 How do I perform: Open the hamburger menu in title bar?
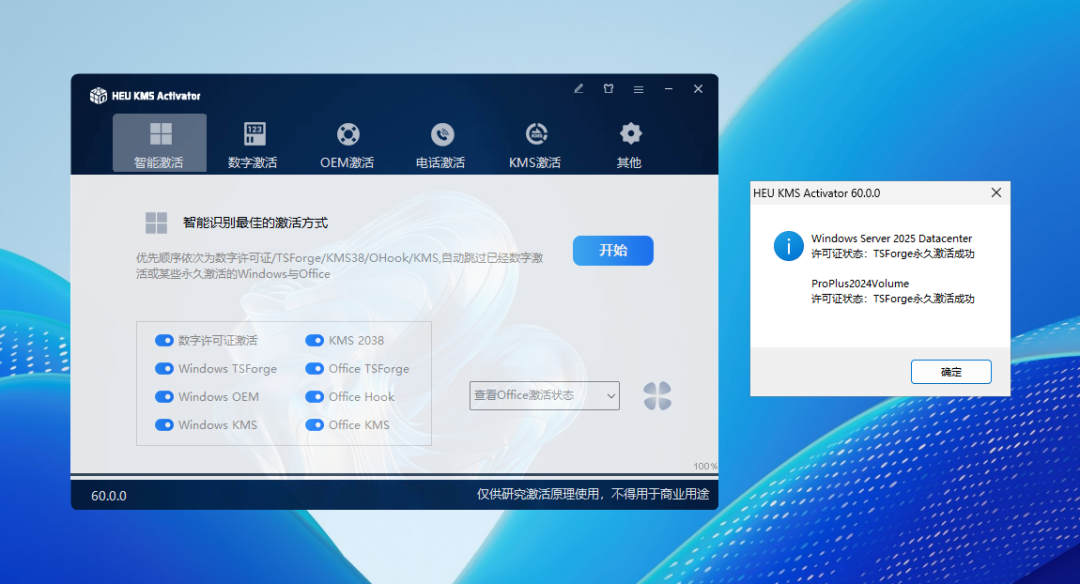[638, 89]
